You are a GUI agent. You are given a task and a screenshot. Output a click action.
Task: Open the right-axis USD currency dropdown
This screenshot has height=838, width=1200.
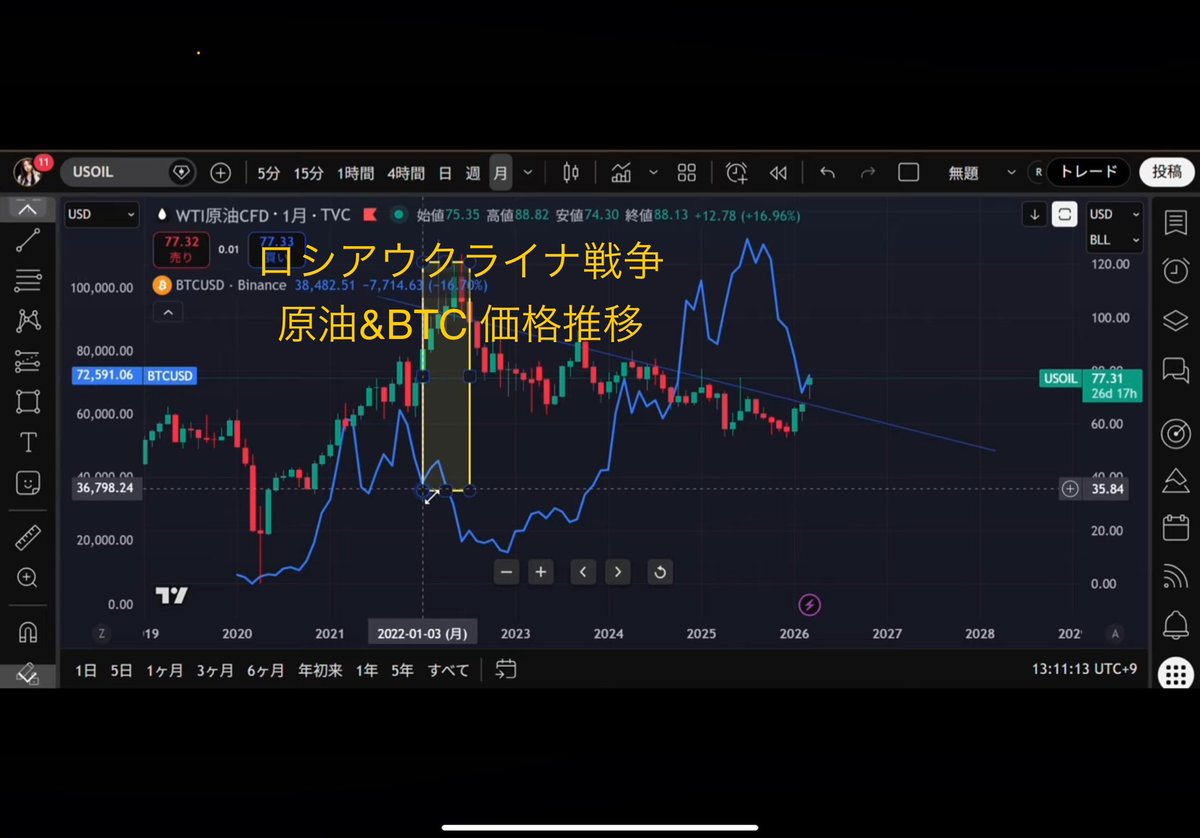pyautogui.click(x=1114, y=214)
